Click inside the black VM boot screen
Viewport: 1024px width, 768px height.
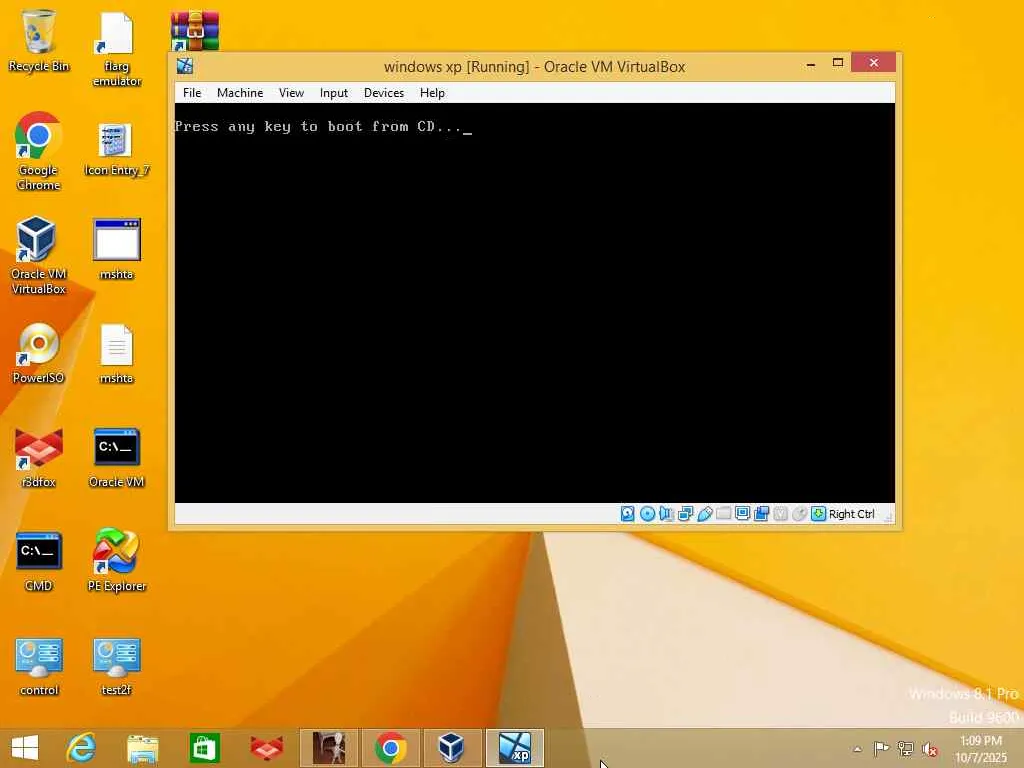click(x=534, y=303)
